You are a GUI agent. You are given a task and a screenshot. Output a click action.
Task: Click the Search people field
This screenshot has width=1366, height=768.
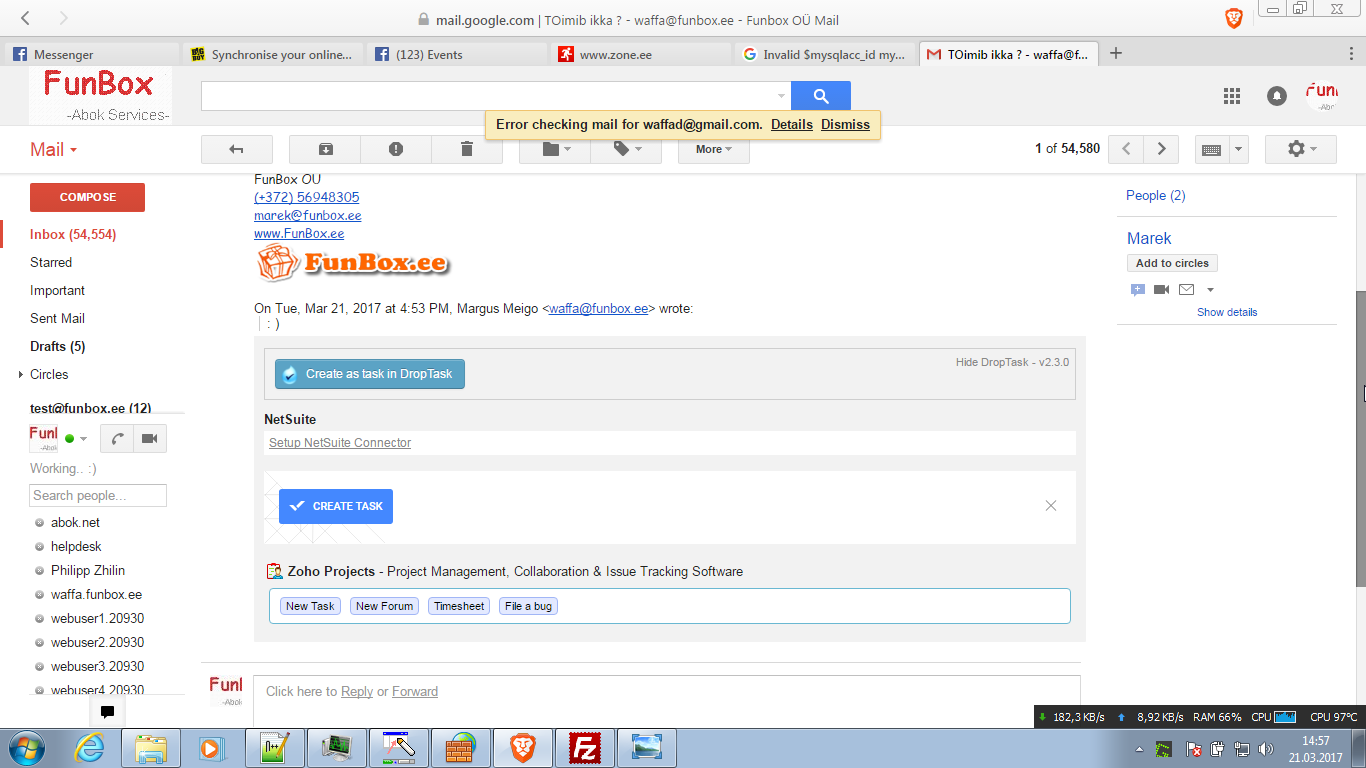point(98,496)
